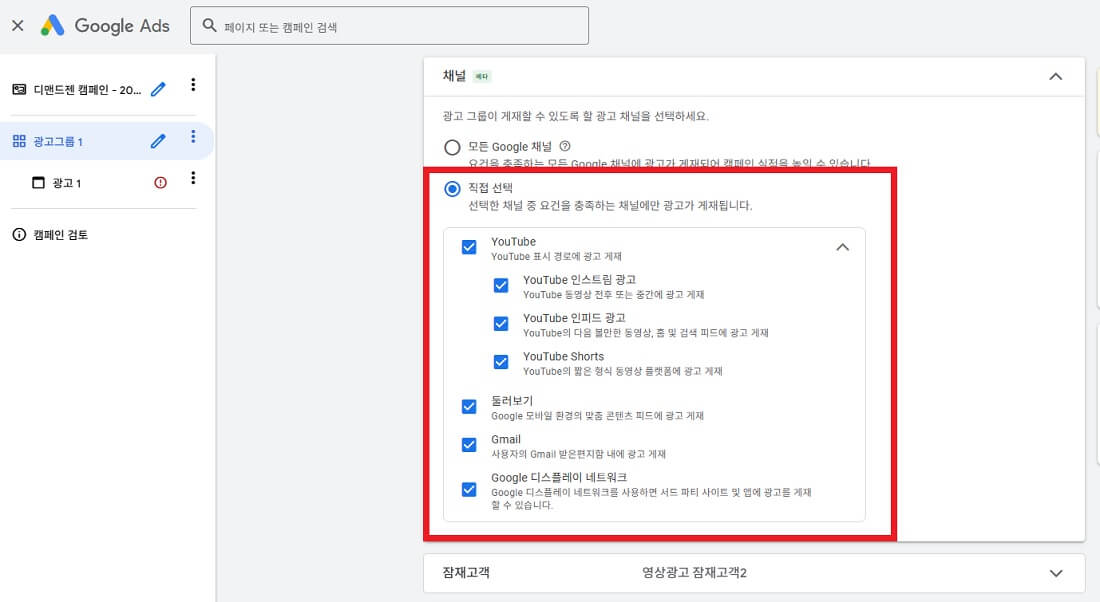This screenshot has height=602, width=1100.
Task: Collapse the 채널 section
Action: [x=1055, y=76]
